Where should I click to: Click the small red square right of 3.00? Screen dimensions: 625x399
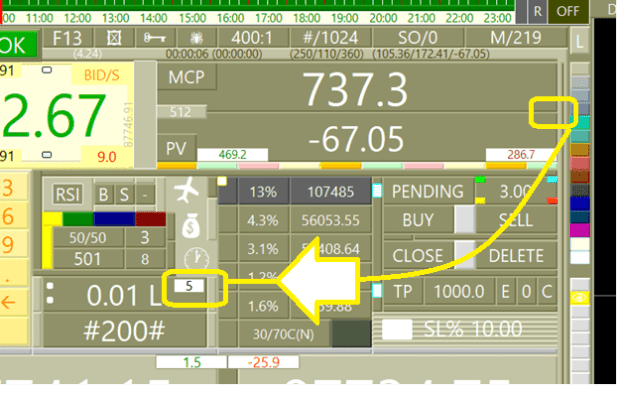coord(552,200)
